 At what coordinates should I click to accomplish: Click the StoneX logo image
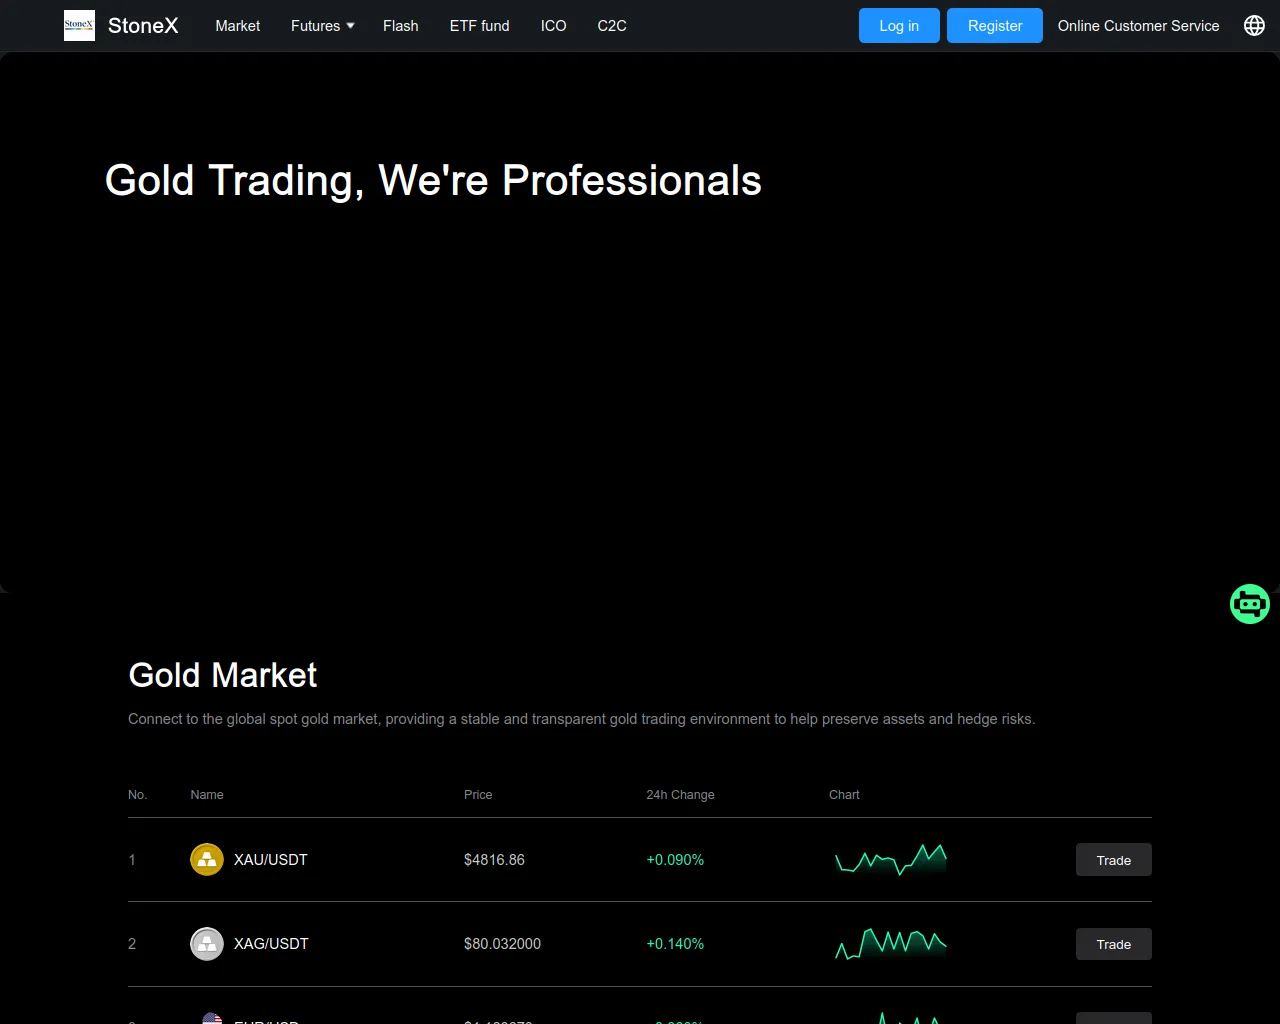click(79, 26)
